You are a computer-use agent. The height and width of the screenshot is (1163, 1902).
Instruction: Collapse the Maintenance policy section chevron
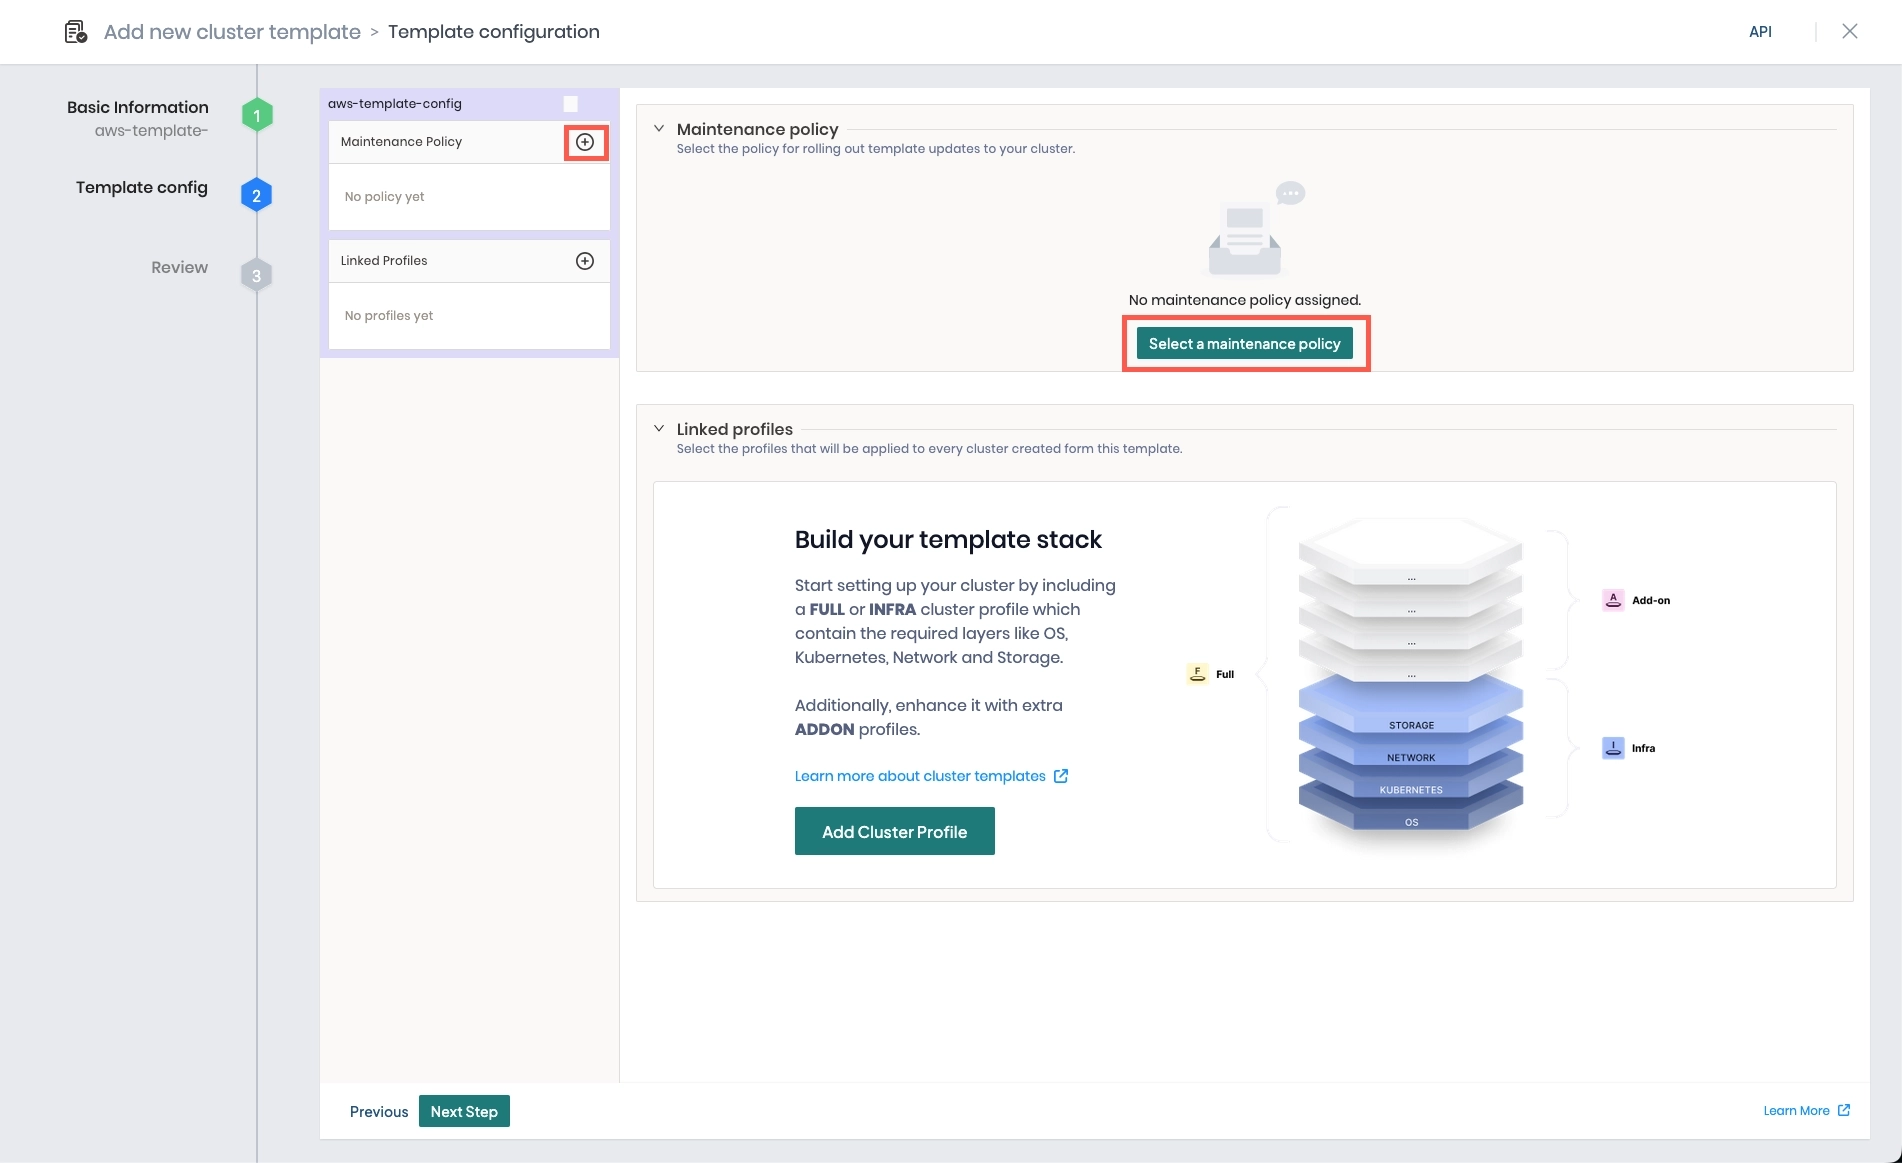[658, 128]
